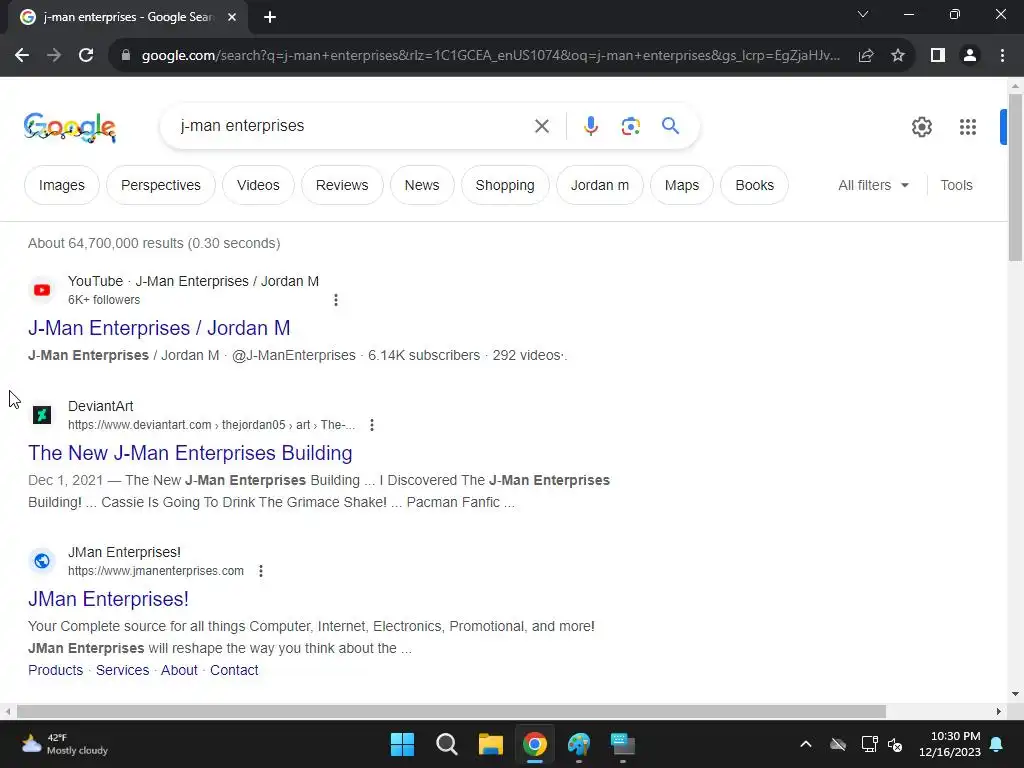
Task: Open Google quick settings gear
Action: pyautogui.click(x=921, y=127)
